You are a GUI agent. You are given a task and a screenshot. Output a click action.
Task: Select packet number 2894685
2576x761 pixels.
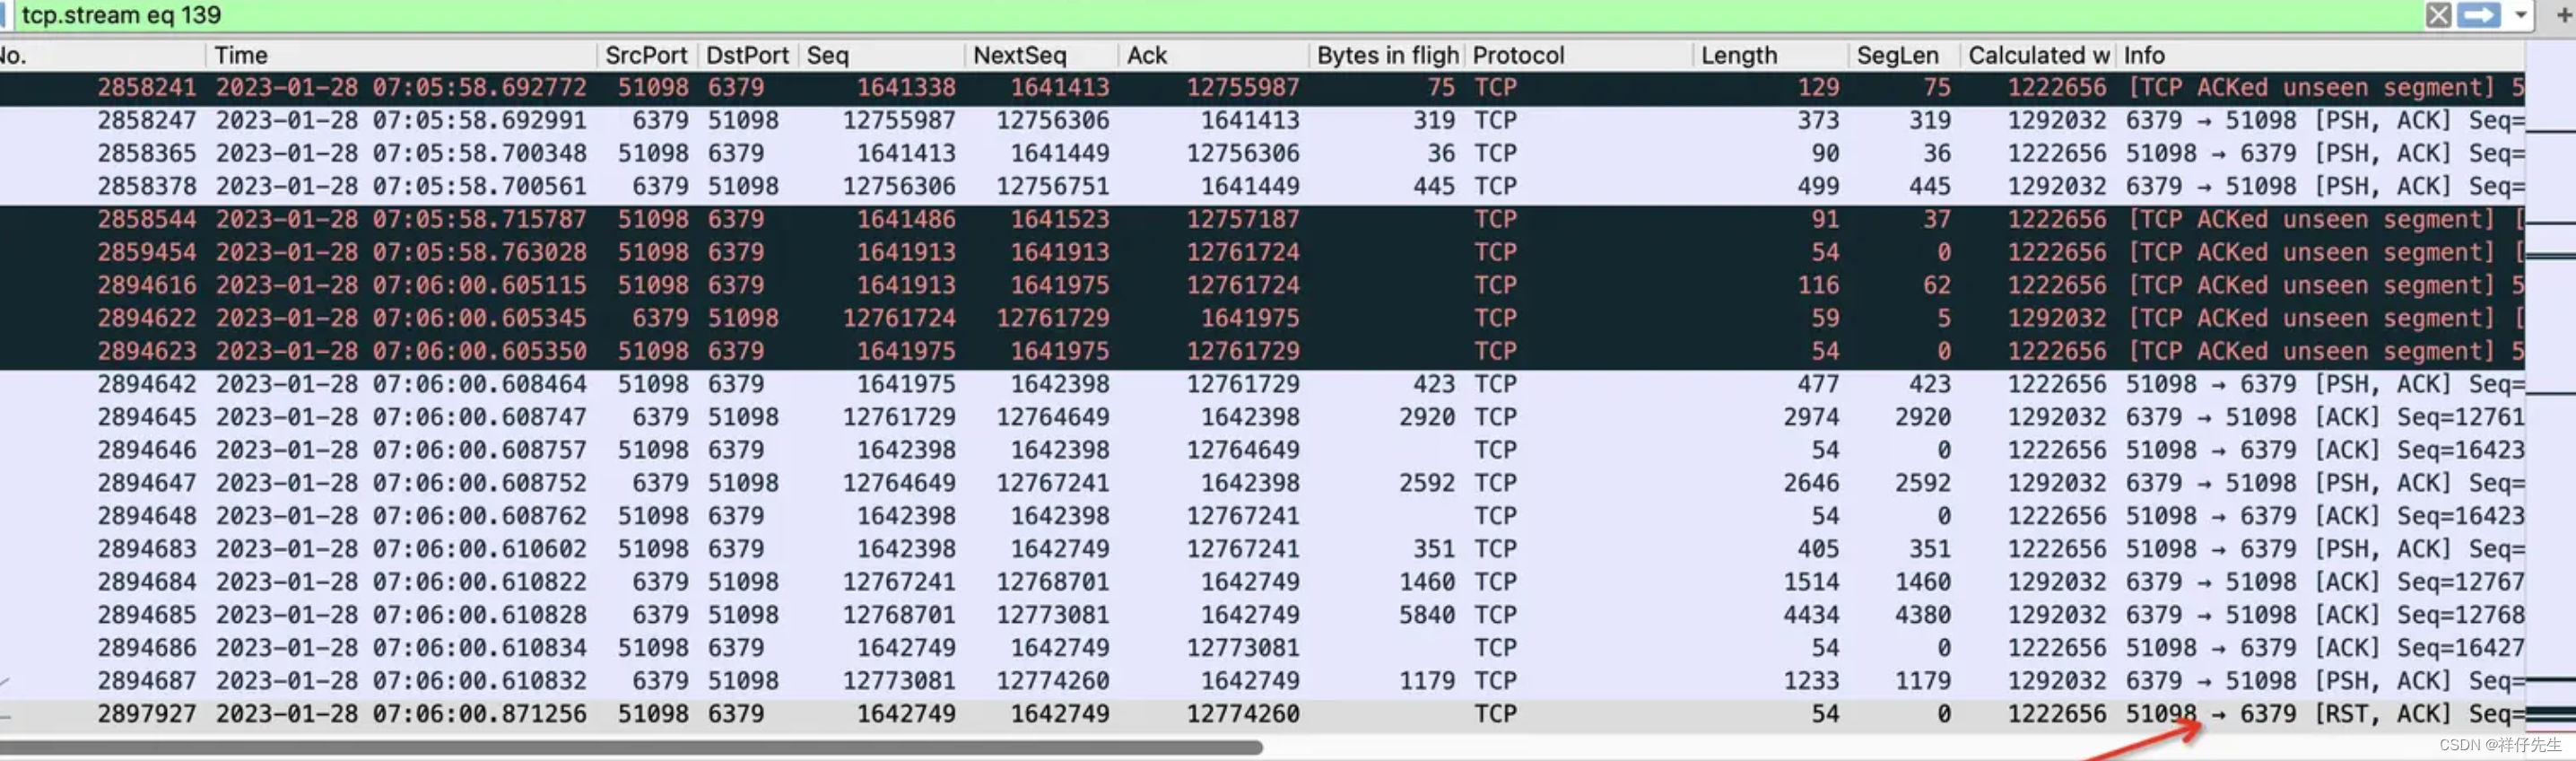(x=1262, y=616)
